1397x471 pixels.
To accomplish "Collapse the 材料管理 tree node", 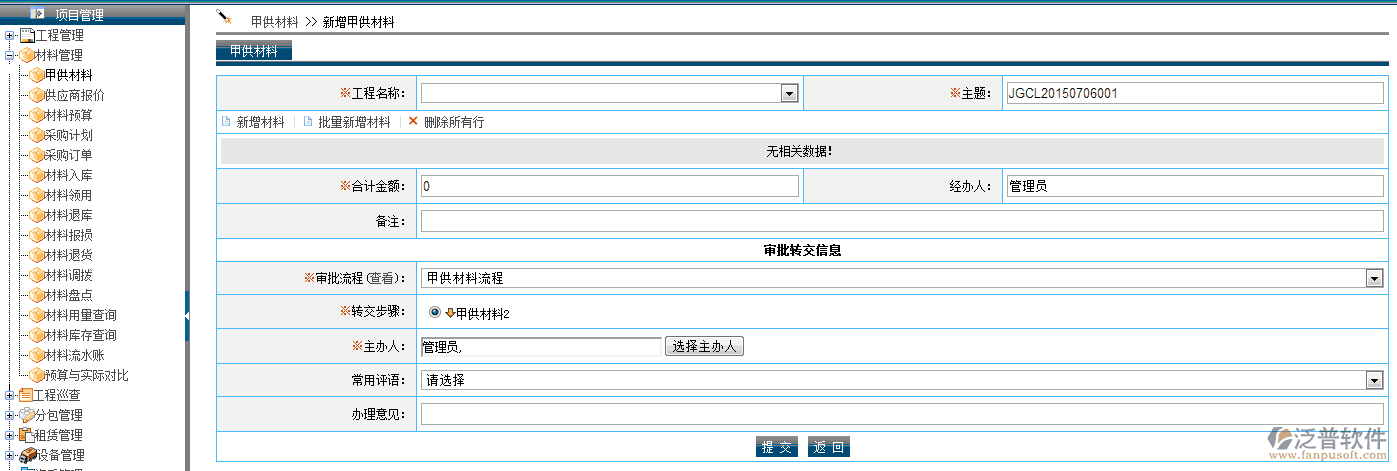I will coord(10,55).
